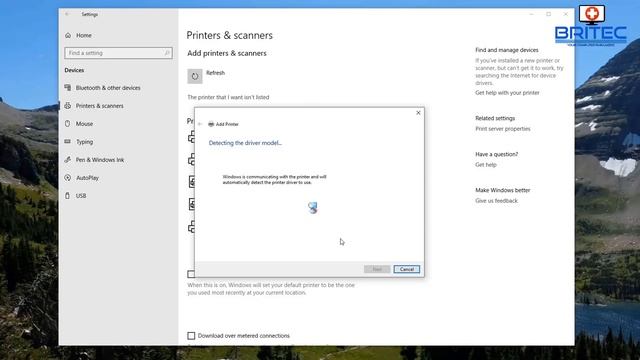Click the Mouse icon in sidebar
Screen dimensions: 640x360
[68, 123]
